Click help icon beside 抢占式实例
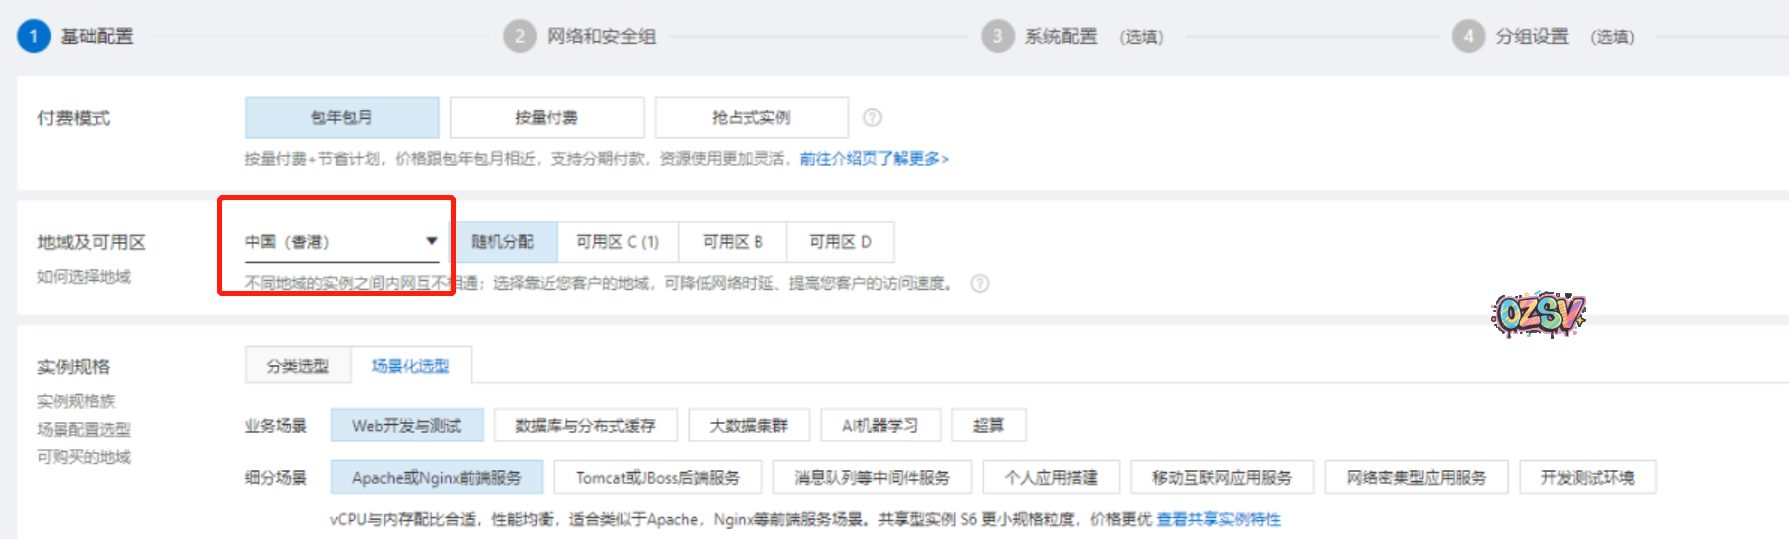The image size is (1789, 539). [x=872, y=118]
